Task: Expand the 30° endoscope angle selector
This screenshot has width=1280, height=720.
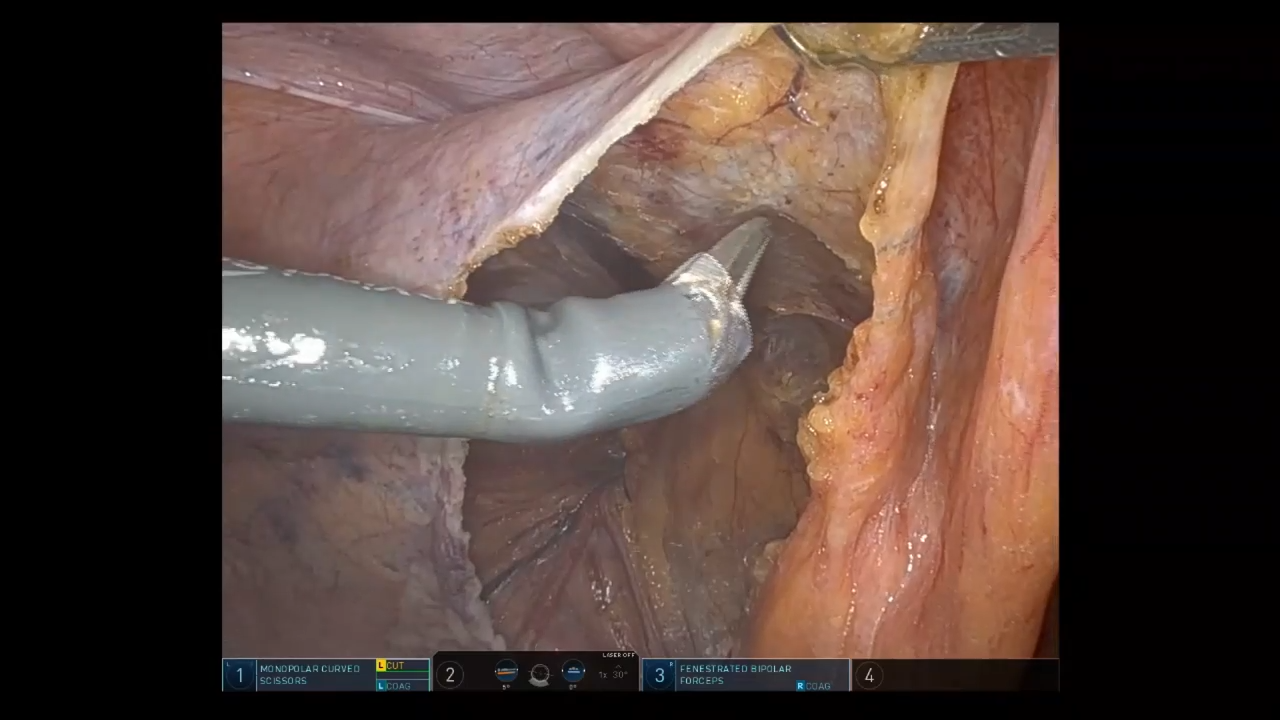Action: 620,675
